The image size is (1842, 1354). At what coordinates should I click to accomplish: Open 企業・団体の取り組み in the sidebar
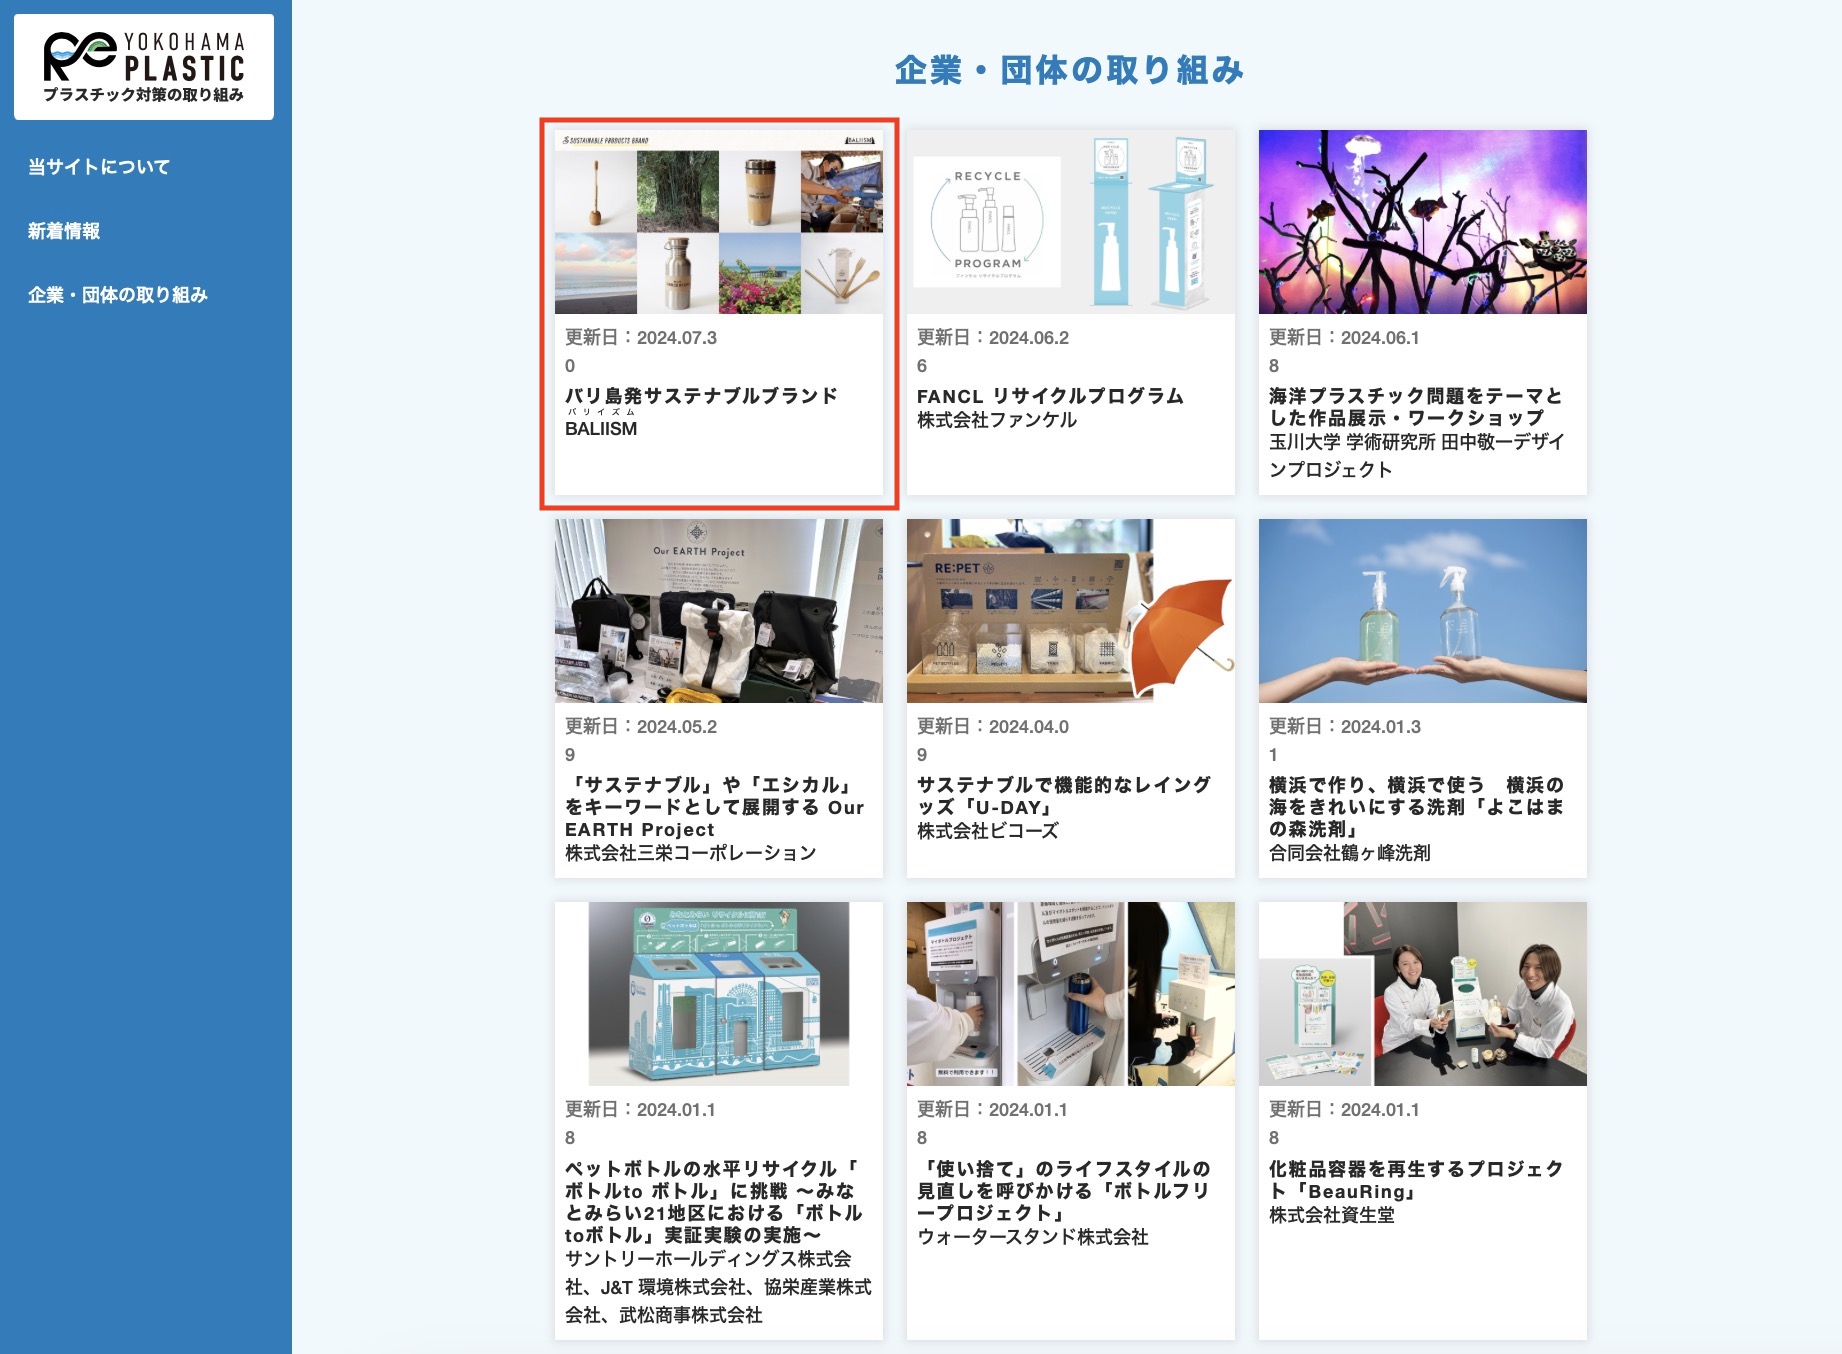[x=118, y=295]
